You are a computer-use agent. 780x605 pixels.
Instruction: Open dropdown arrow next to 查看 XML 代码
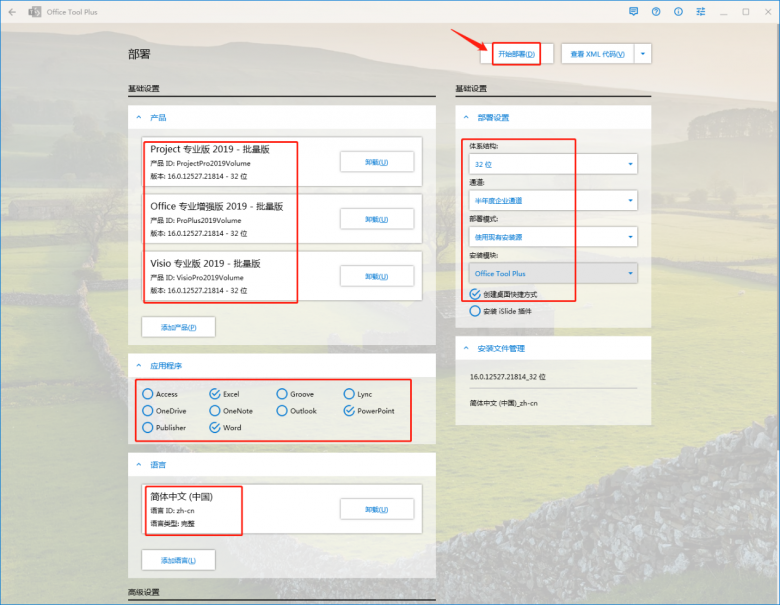pyautogui.click(x=643, y=54)
